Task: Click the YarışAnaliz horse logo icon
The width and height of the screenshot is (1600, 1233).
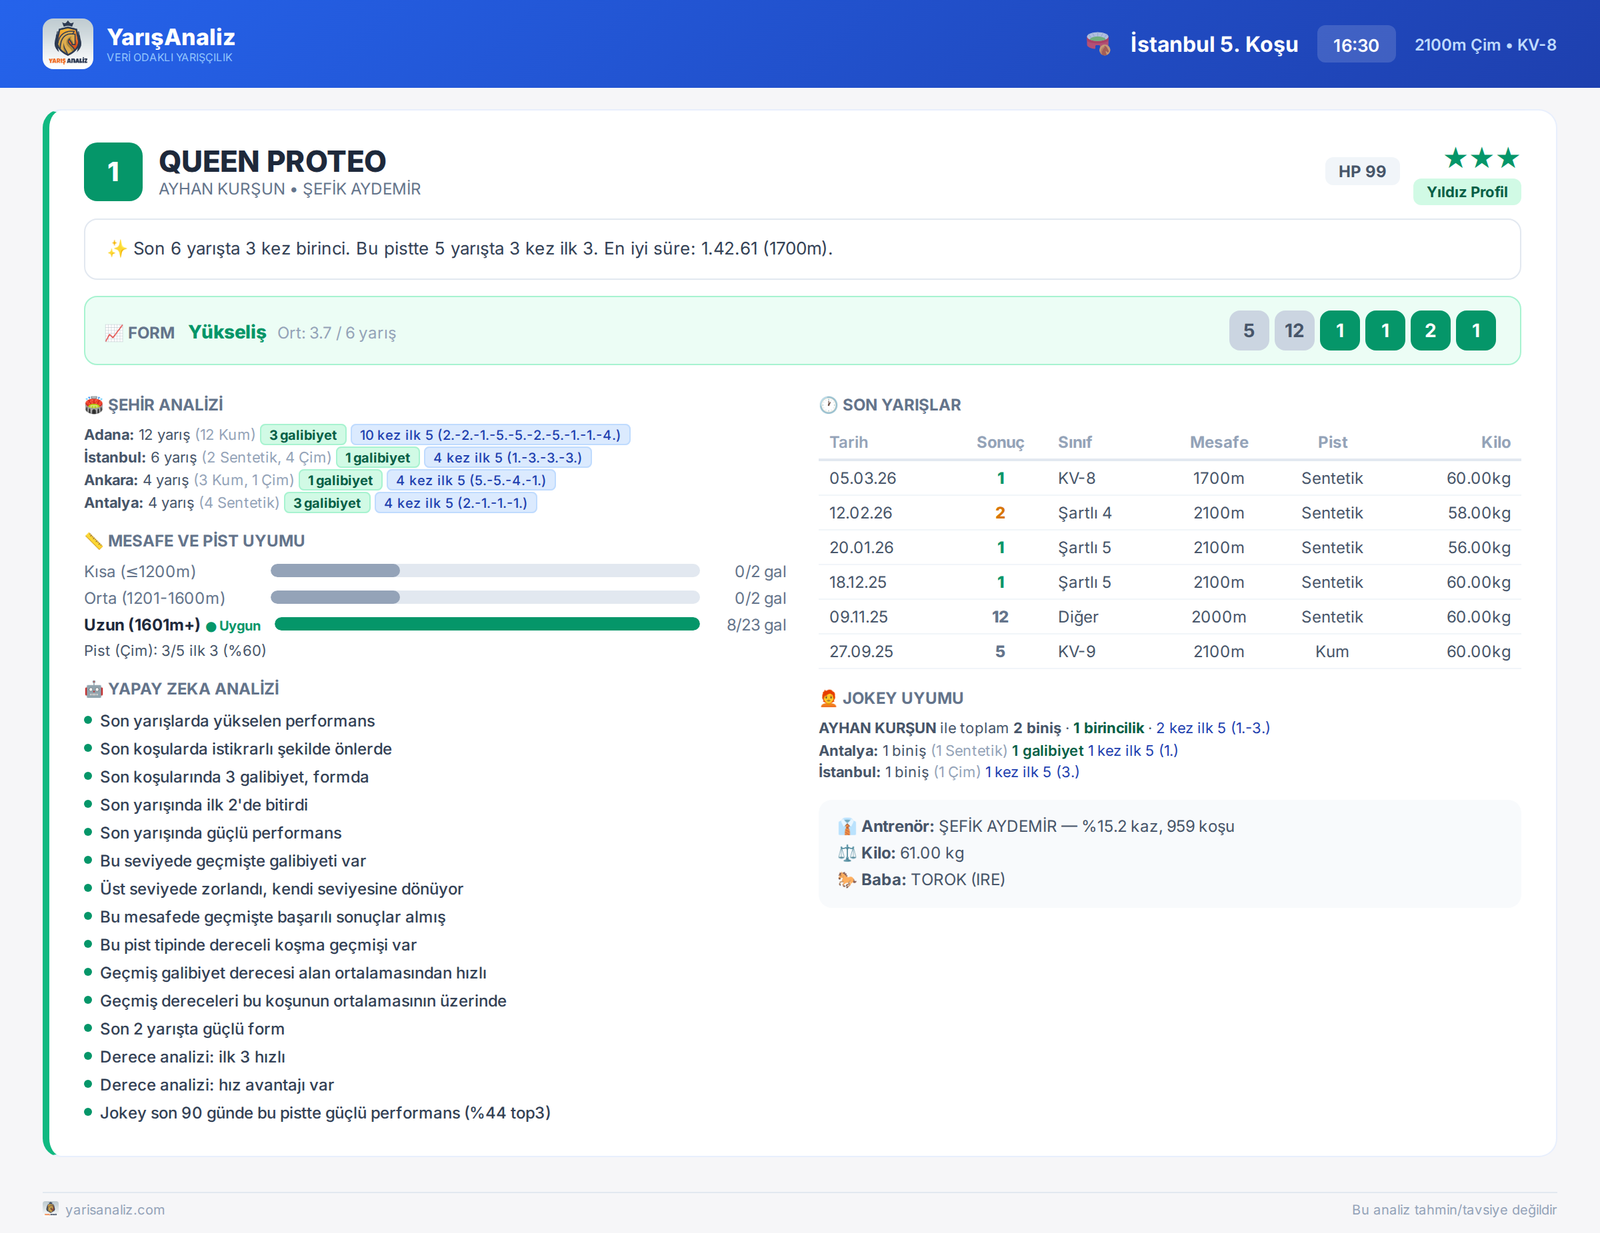Action: tap(68, 44)
